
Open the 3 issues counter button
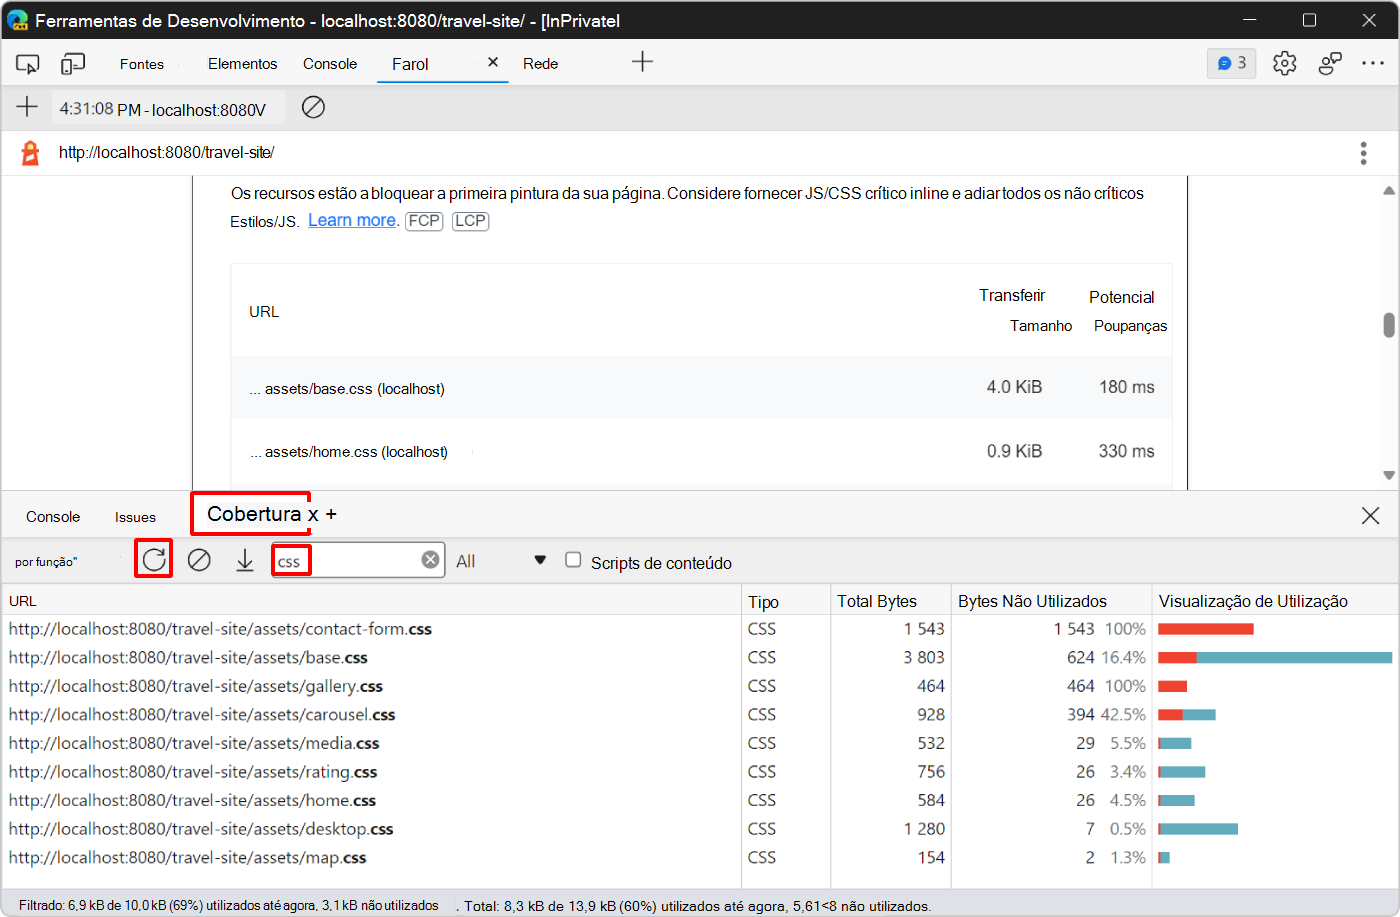tap(1231, 63)
